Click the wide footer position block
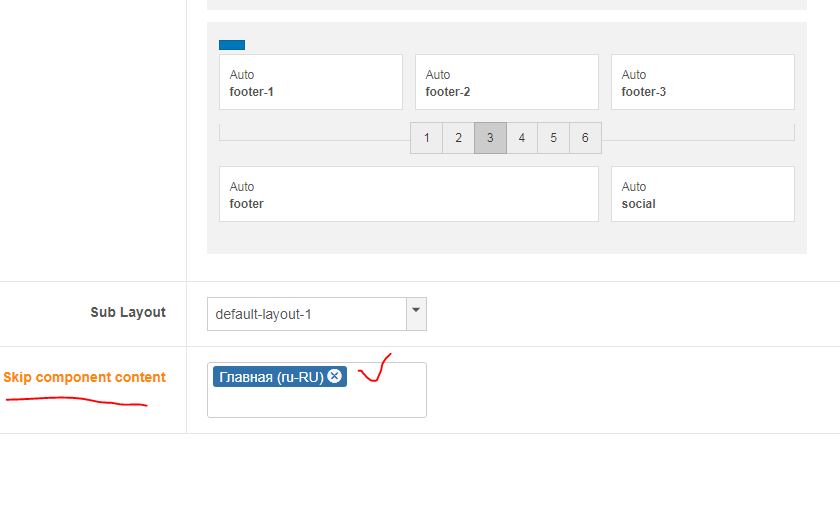This screenshot has height=512, width=840. pyautogui.click(x=409, y=194)
